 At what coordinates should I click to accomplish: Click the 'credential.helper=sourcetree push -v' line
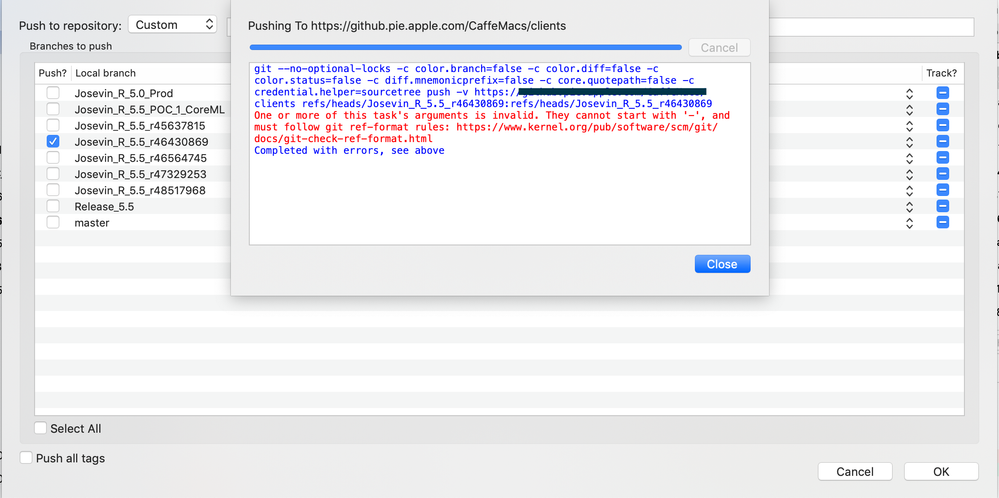point(480,92)
